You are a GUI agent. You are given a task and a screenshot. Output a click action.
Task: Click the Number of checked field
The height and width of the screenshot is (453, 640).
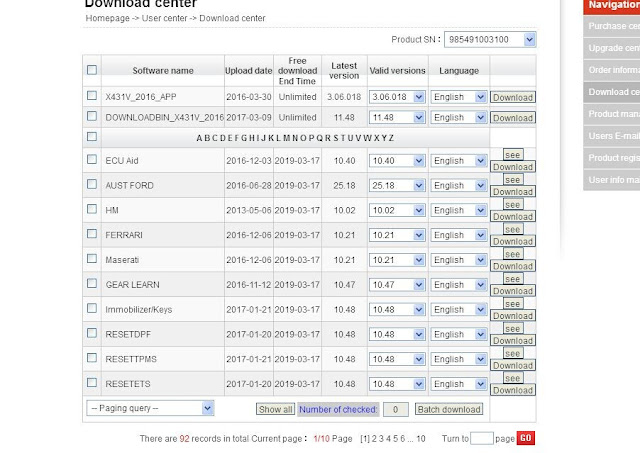coord(396,409)
